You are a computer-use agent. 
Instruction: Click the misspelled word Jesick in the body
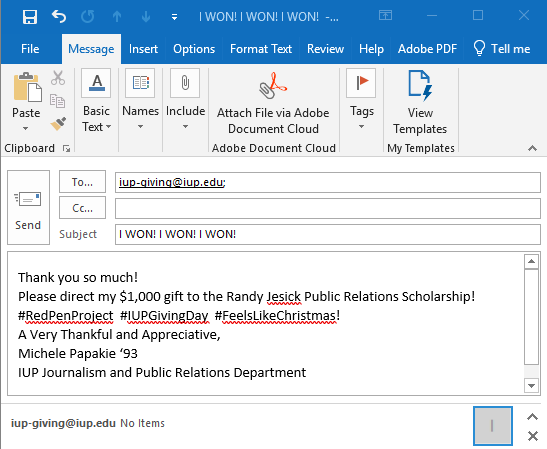click(284, 297)
